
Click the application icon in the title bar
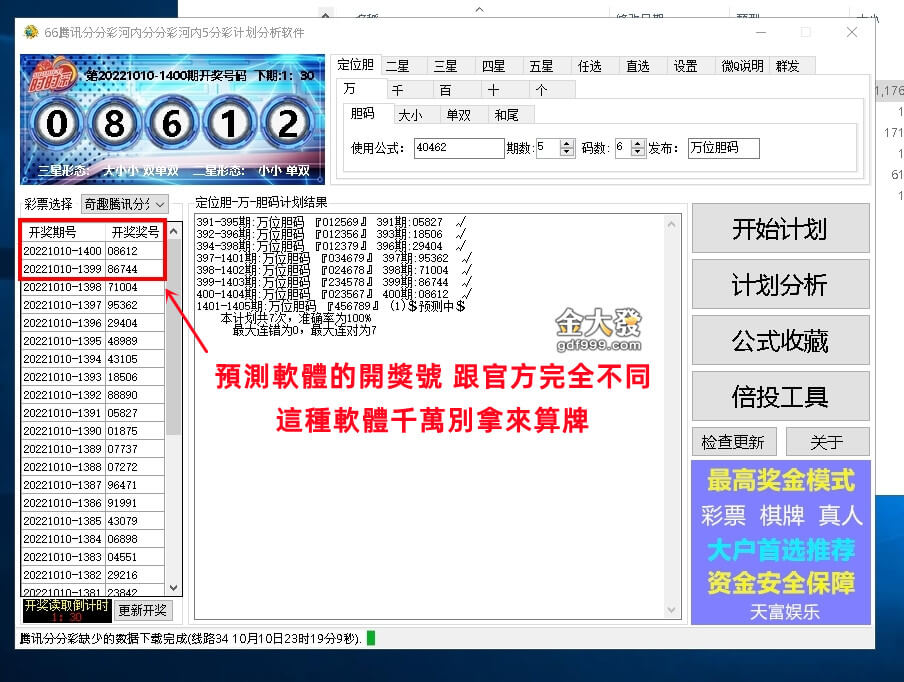(x=28, y=33)
